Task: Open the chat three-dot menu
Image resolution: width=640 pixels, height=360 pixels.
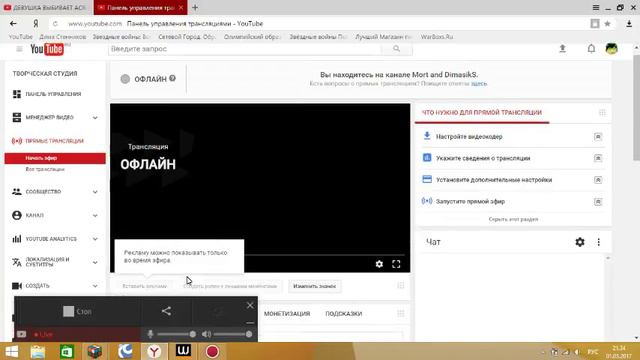Action: [598, 242]
